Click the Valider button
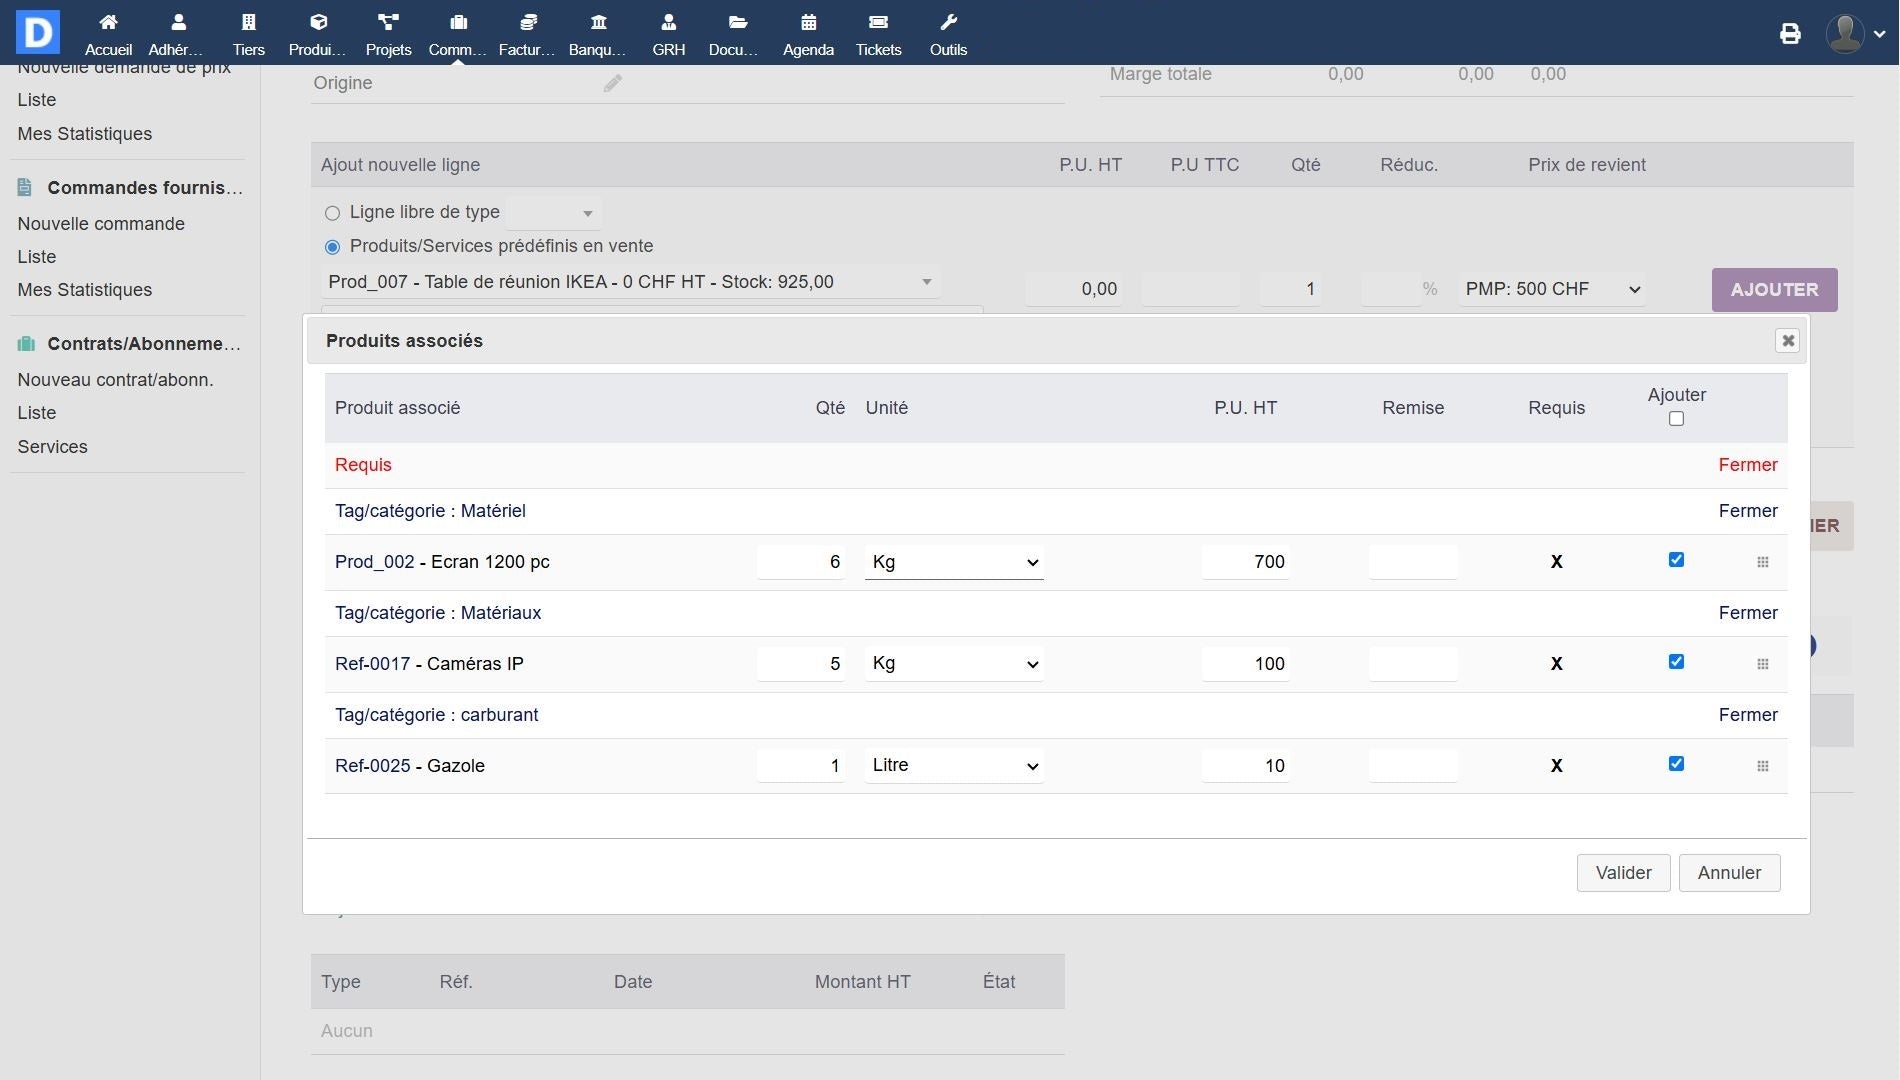Screen dimensions: 1900x1080 tap(1622, 873)
